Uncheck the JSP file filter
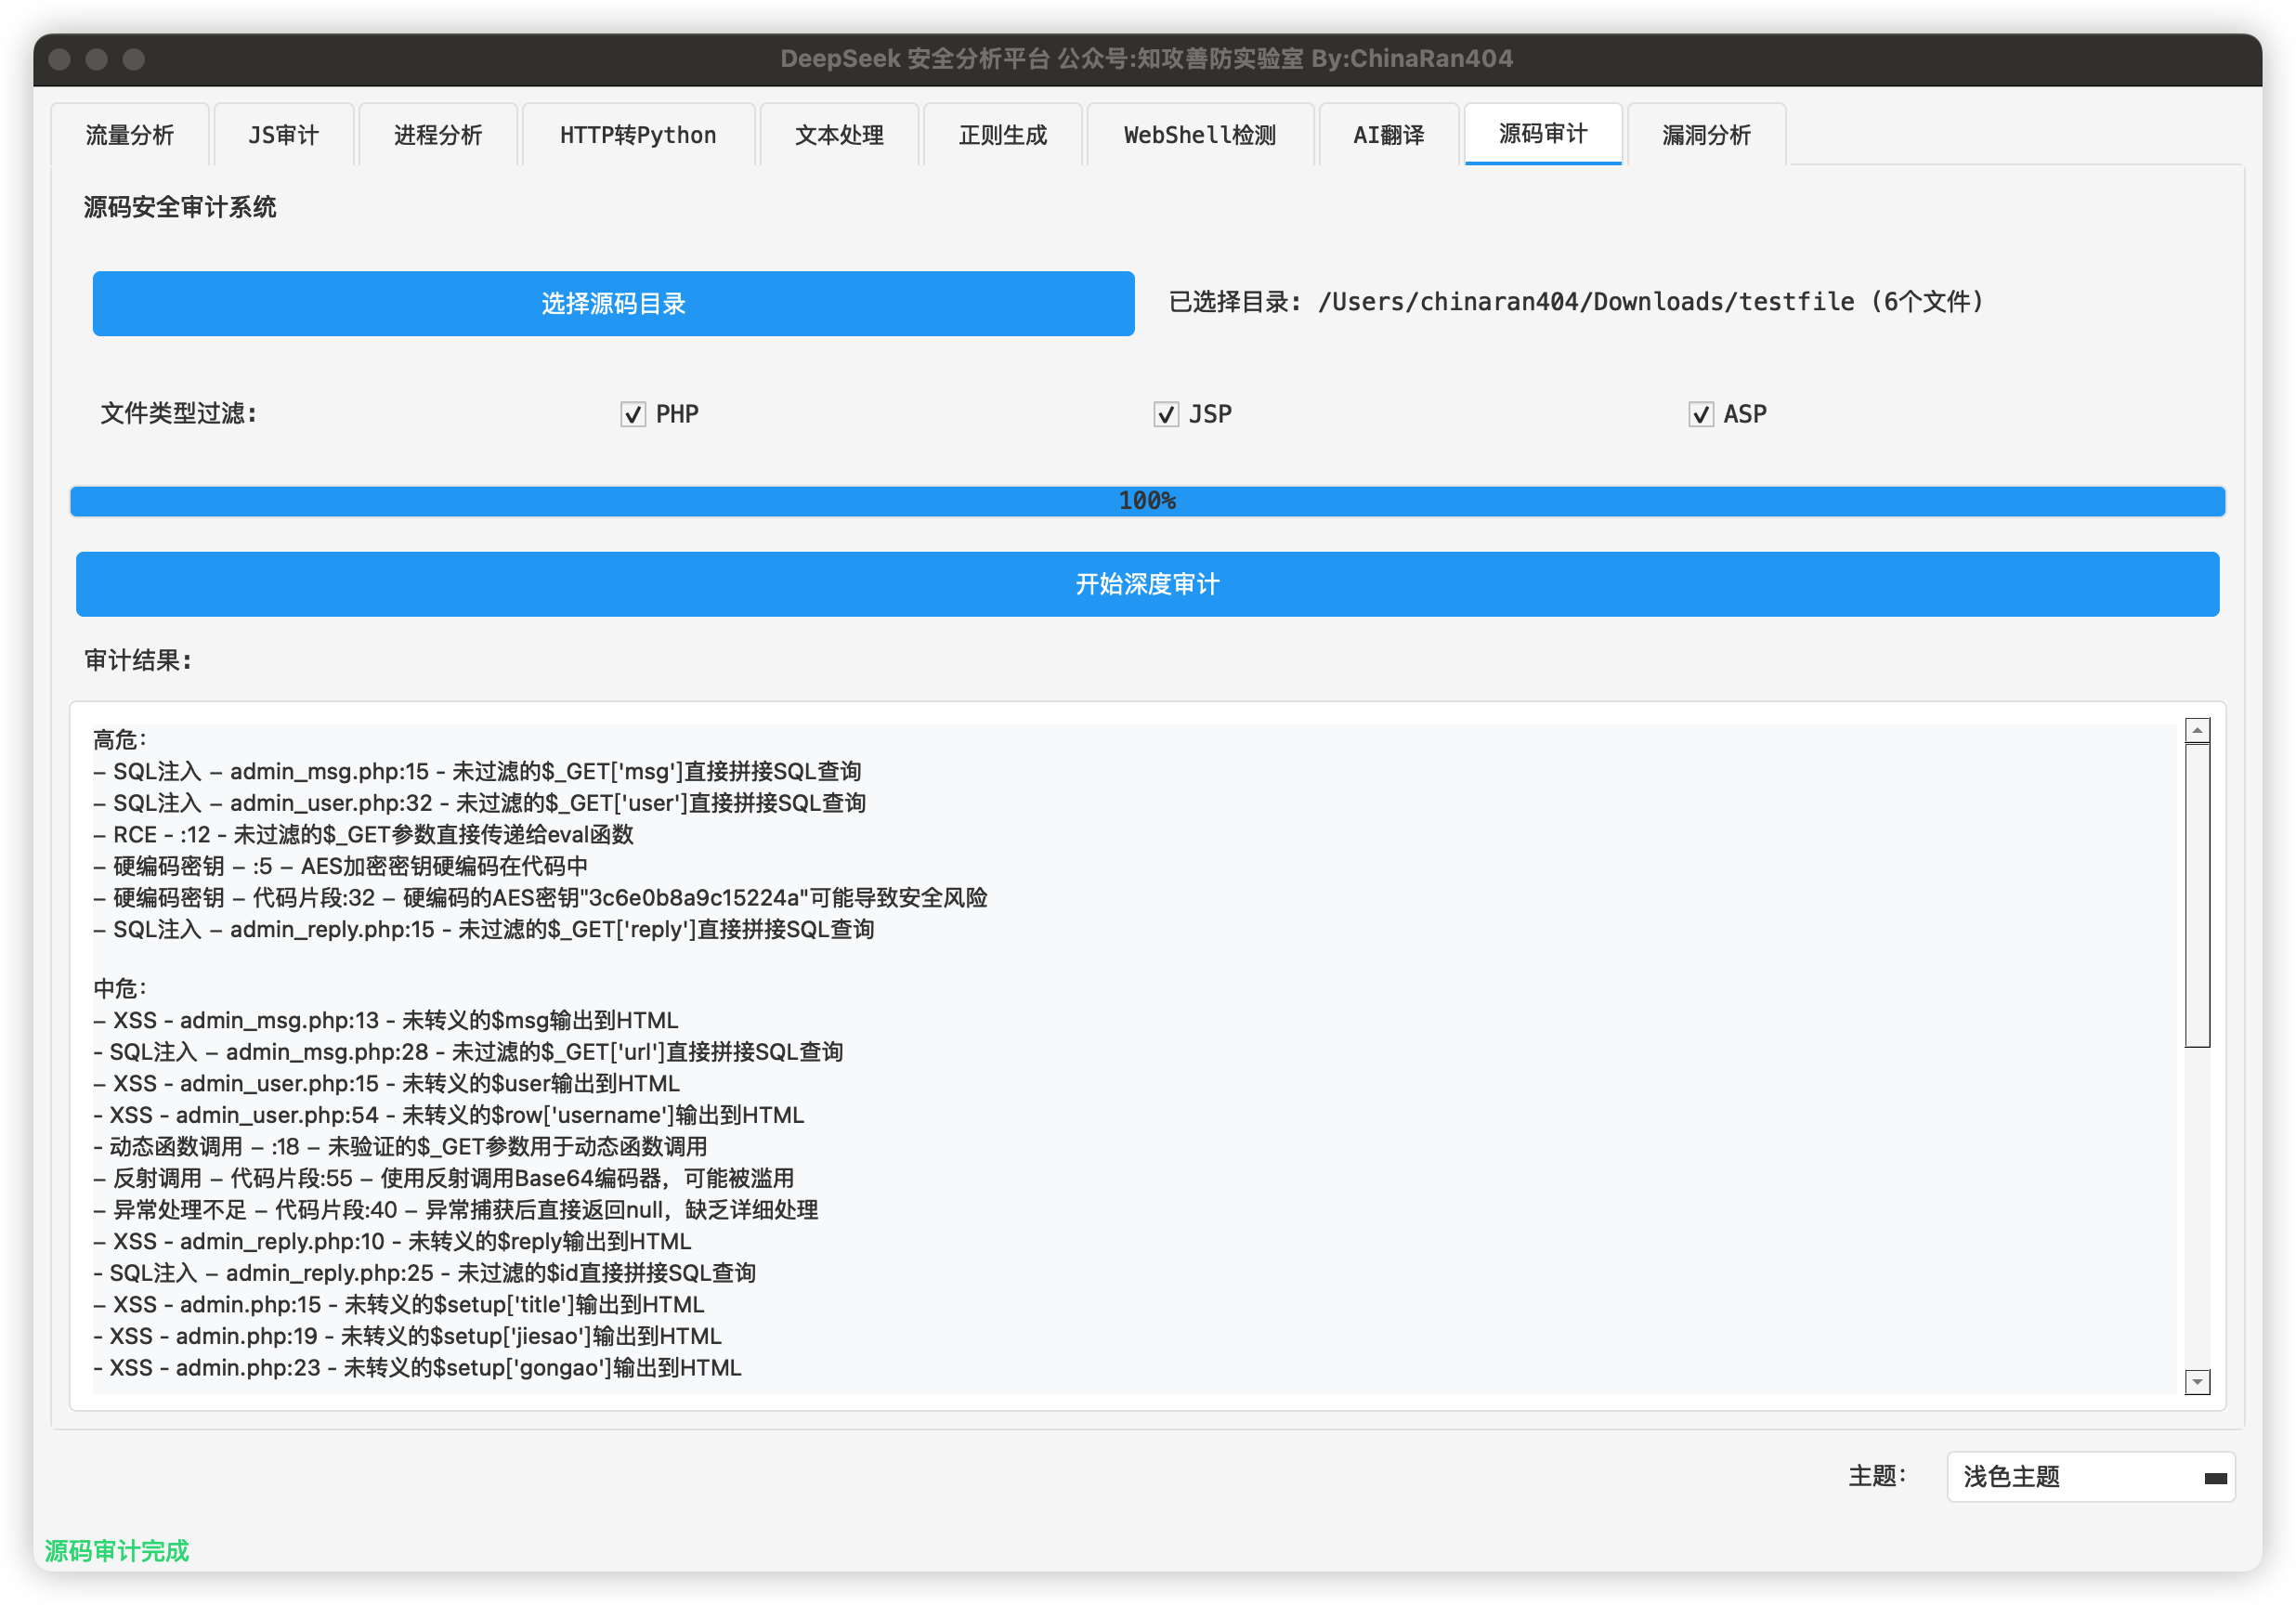This screenshot has width=2296, height=1605. 1165,414
